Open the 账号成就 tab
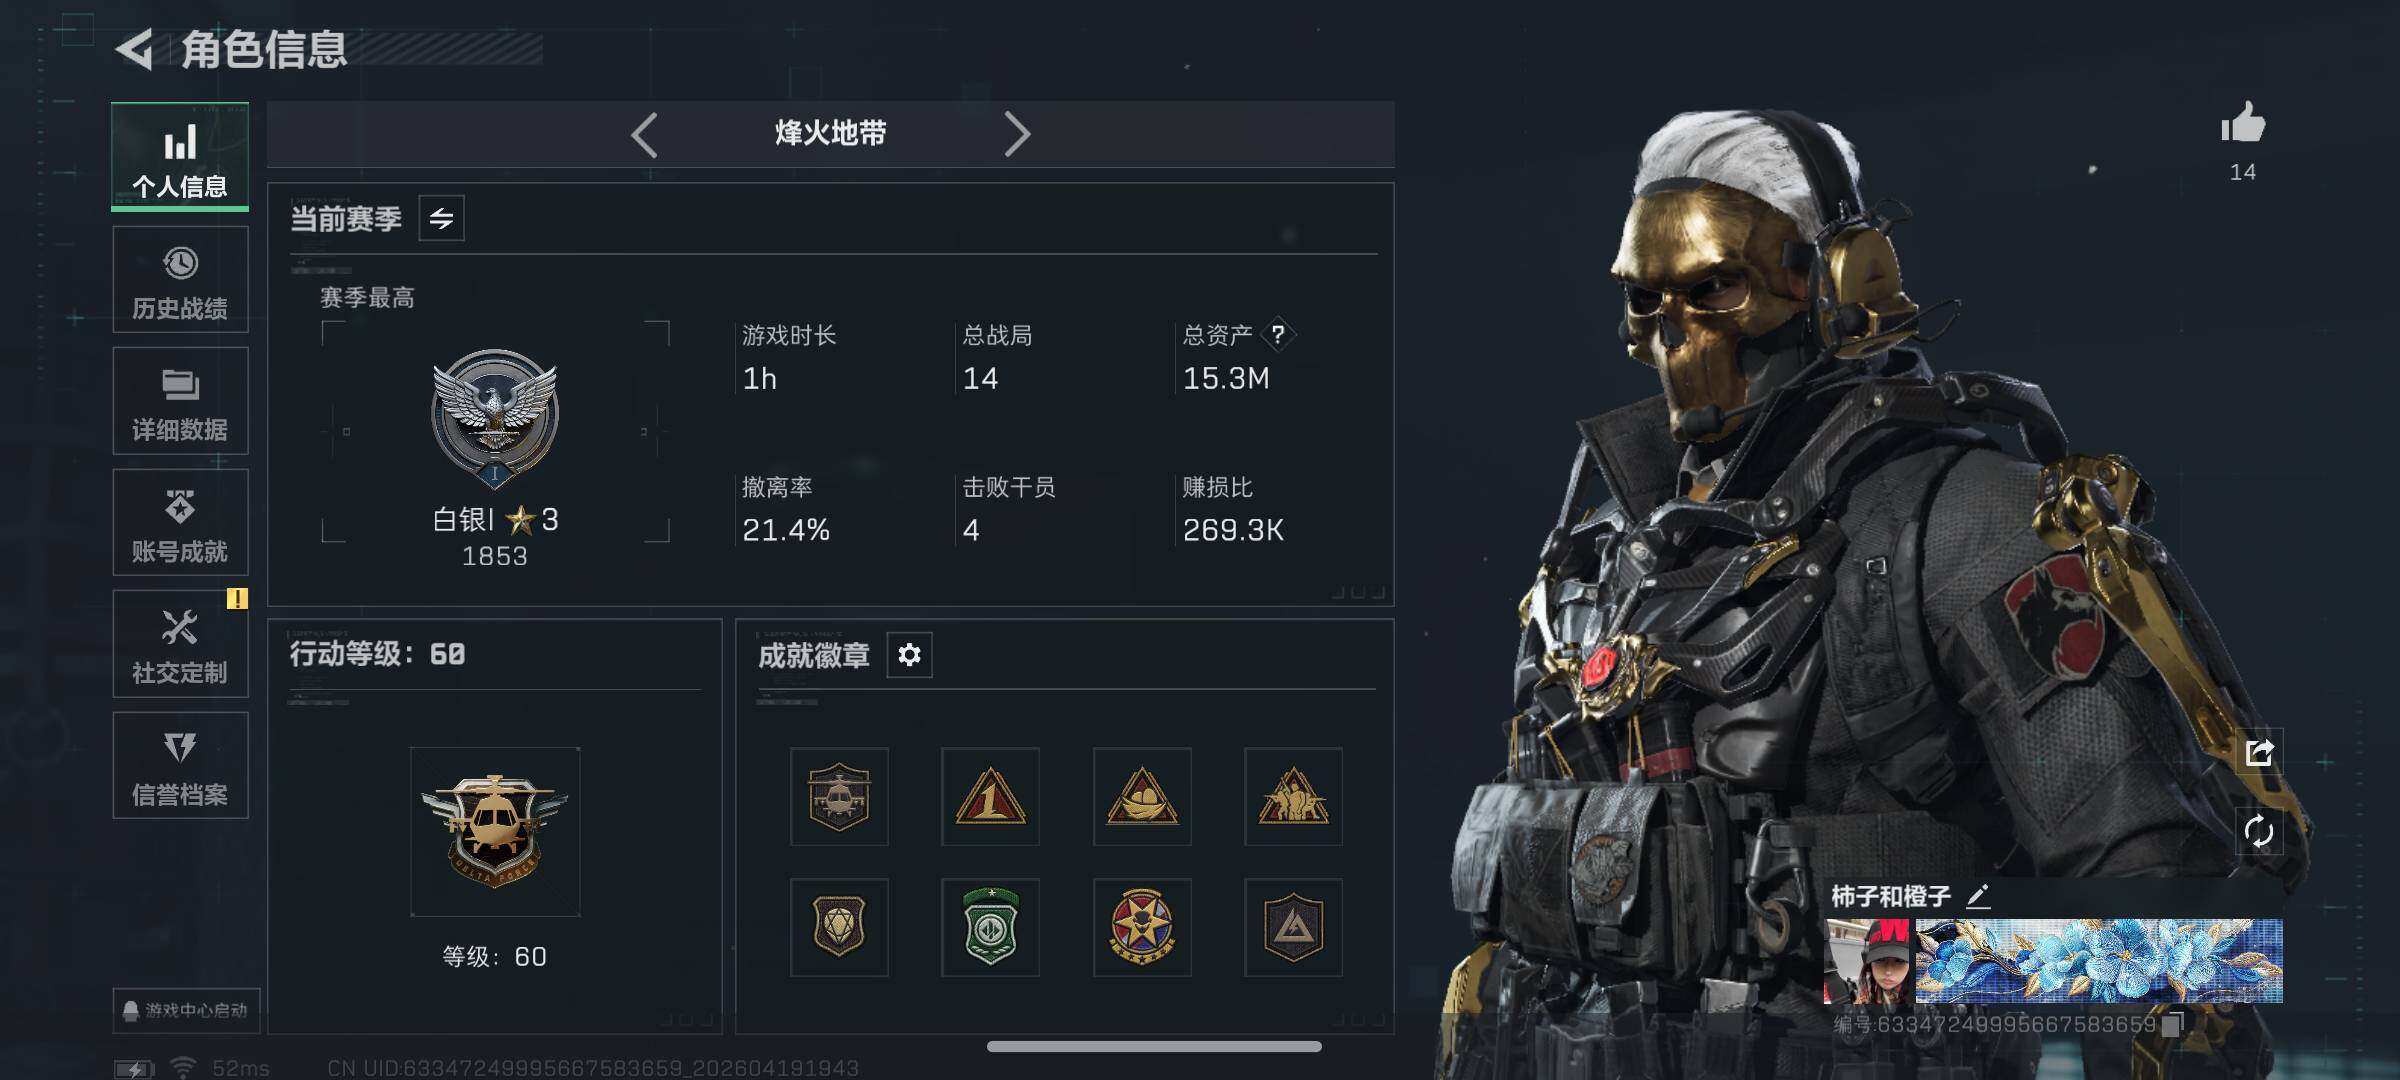This screenshot has height=1080, width=2400. [x=180, y=523]
